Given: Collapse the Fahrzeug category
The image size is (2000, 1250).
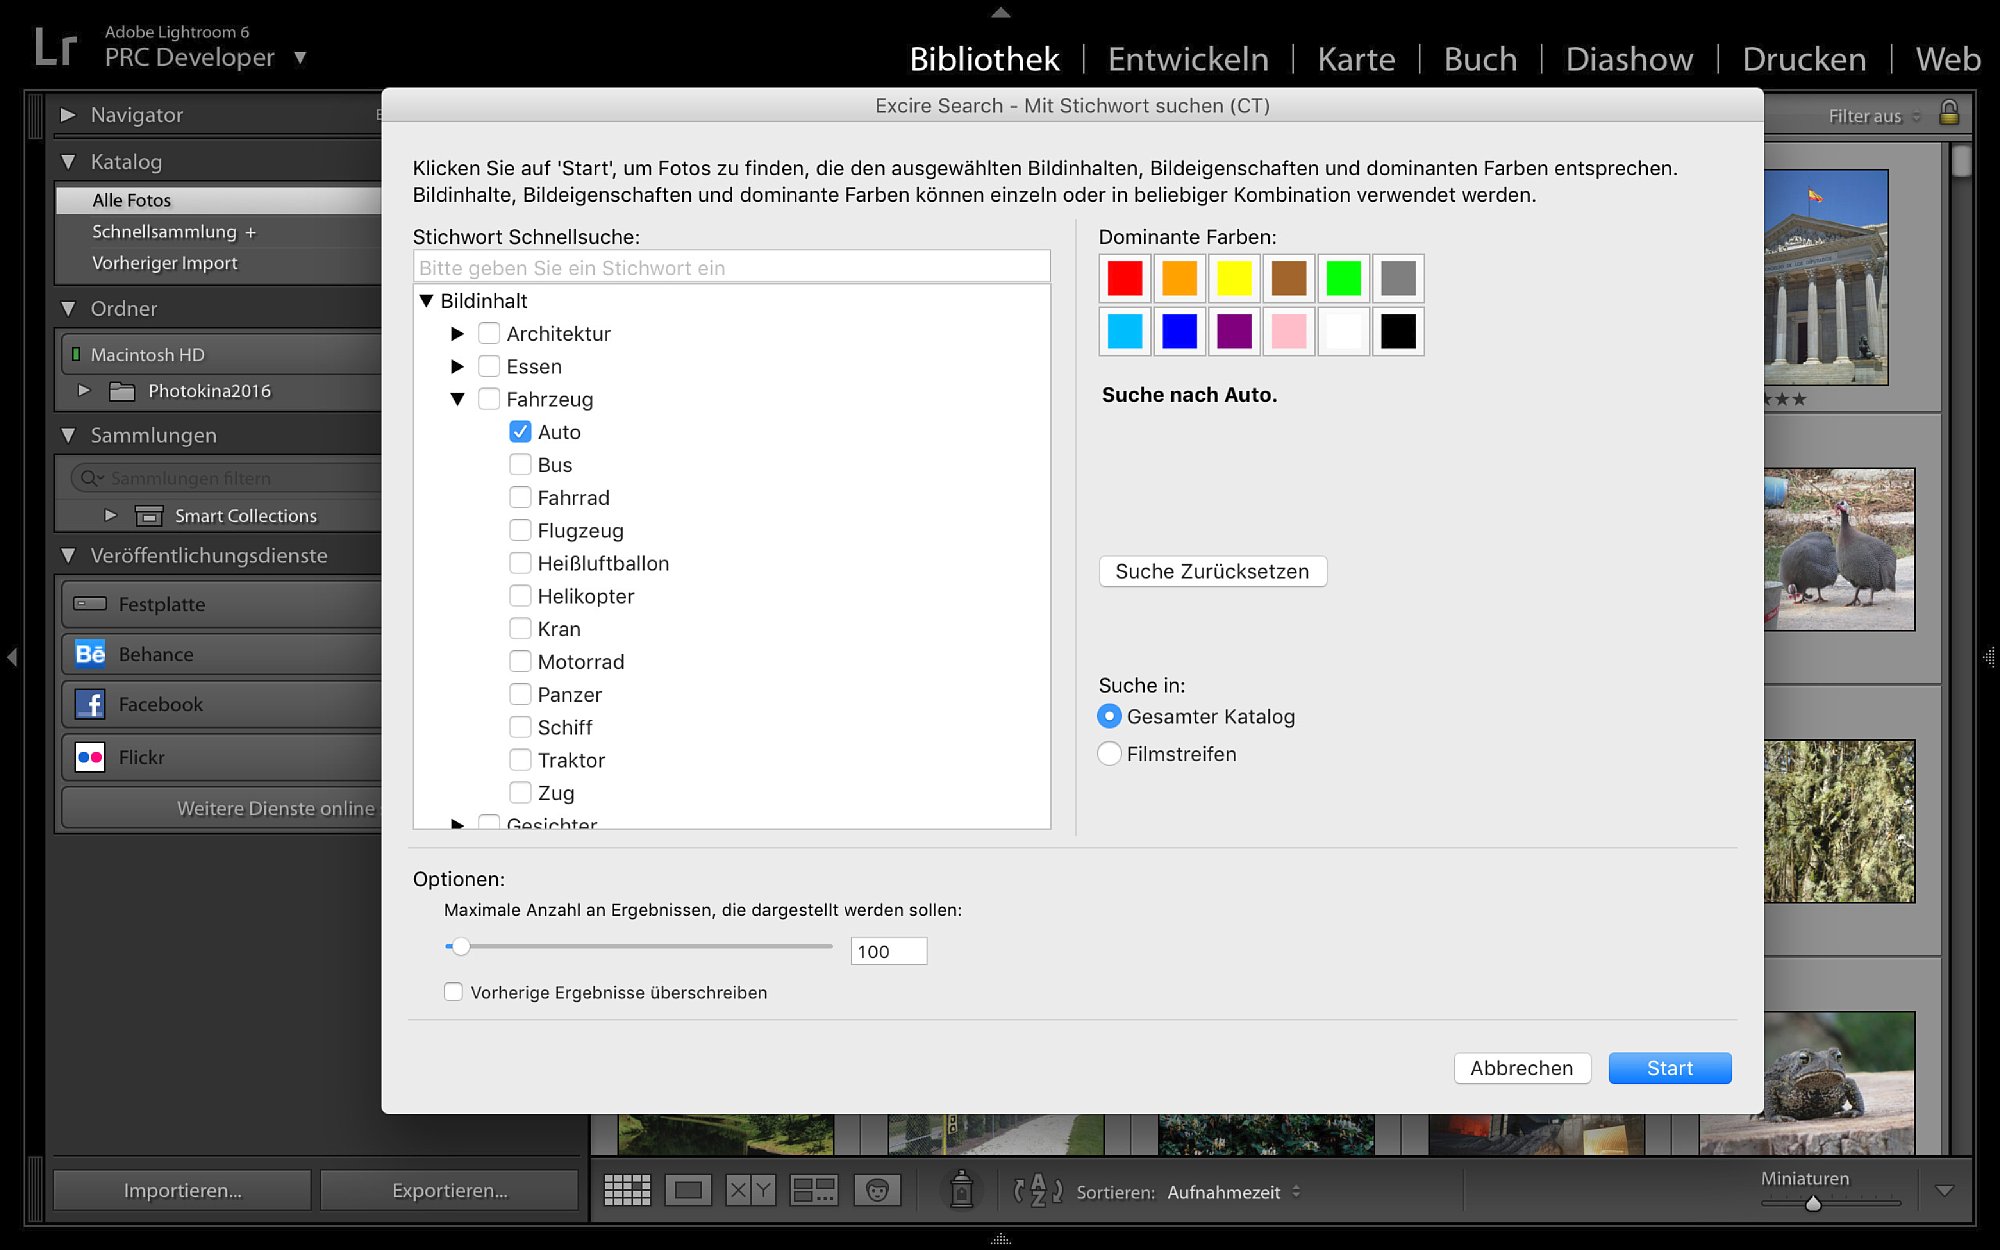Looking at the screenshot, I should (x=457, y=399).
